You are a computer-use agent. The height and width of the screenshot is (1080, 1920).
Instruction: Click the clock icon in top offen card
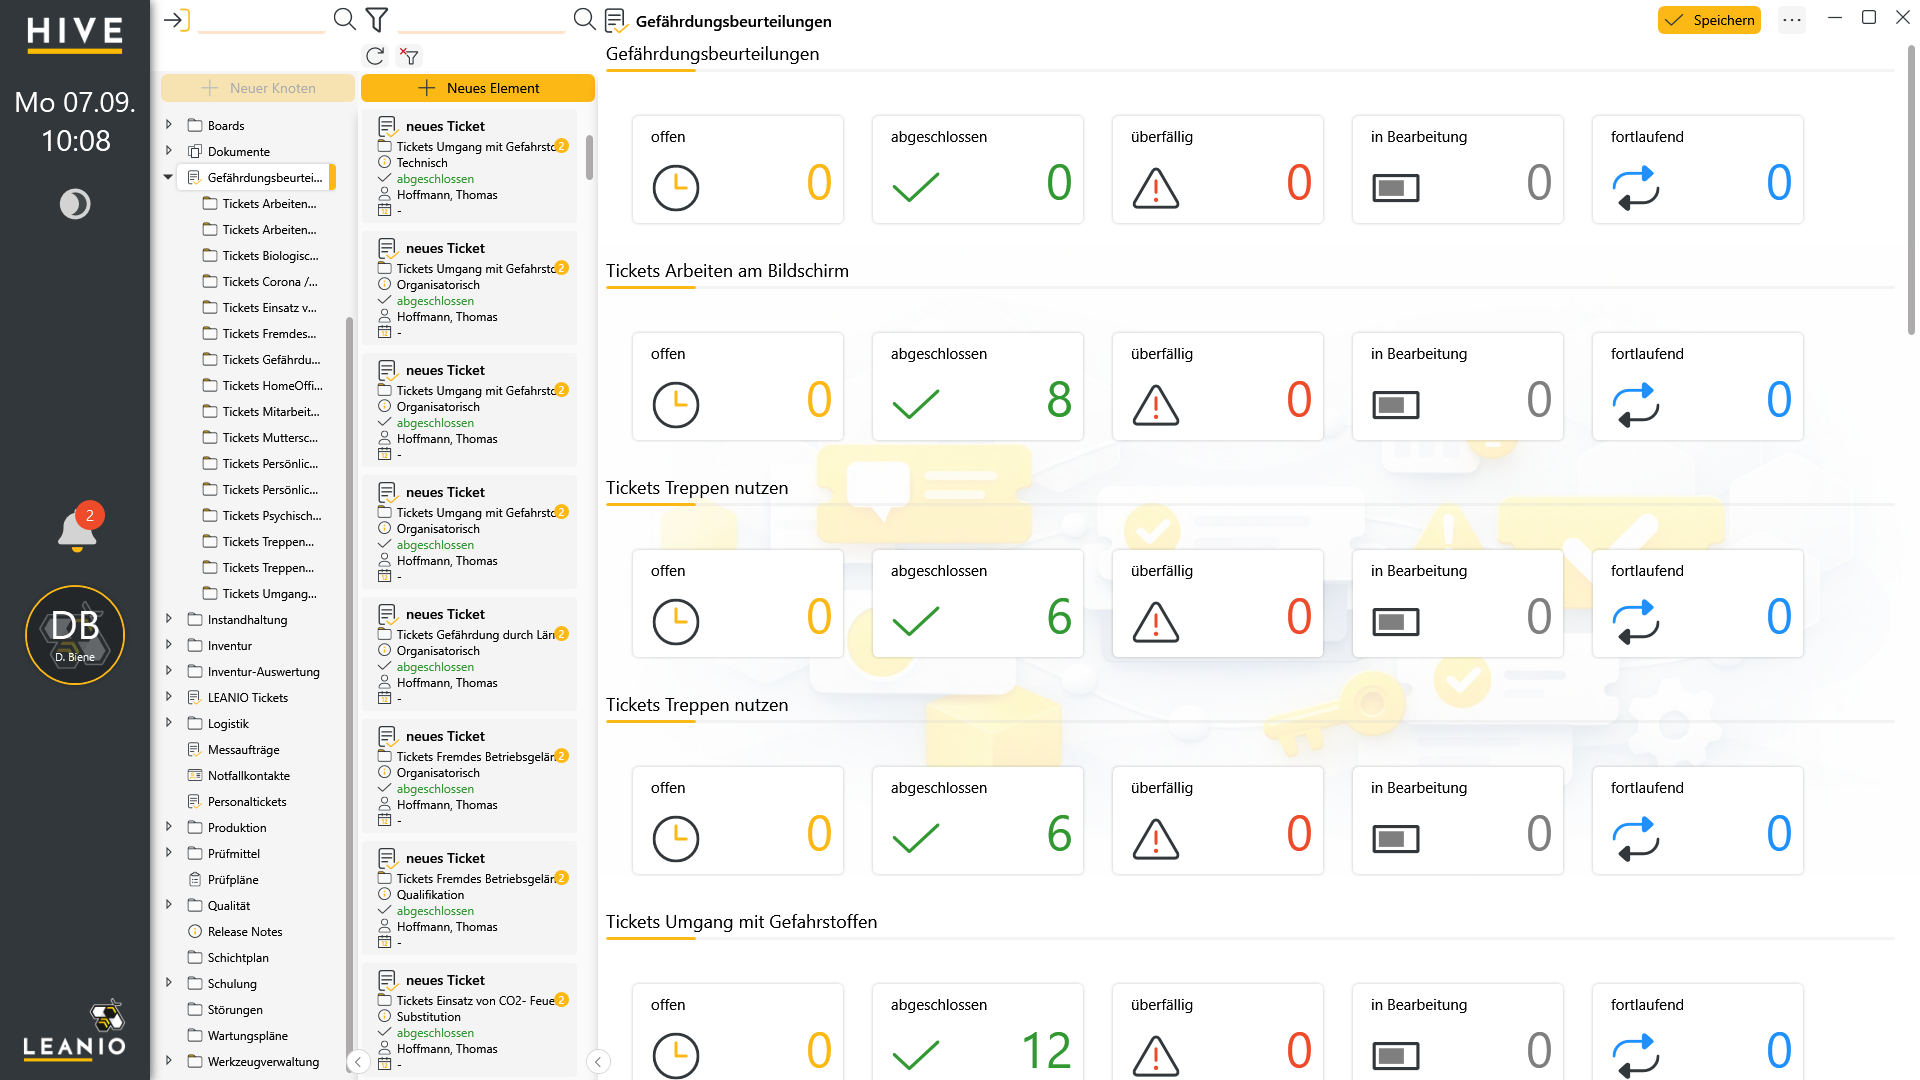(676, 188)
